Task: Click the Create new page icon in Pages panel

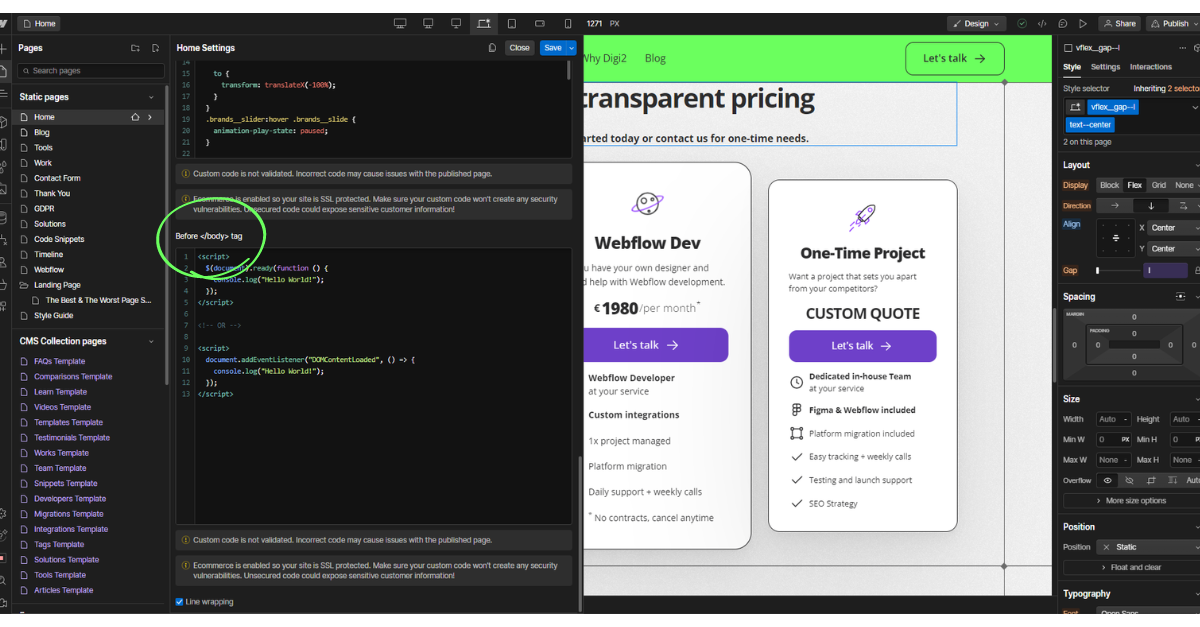Action: tap(155, 48)
